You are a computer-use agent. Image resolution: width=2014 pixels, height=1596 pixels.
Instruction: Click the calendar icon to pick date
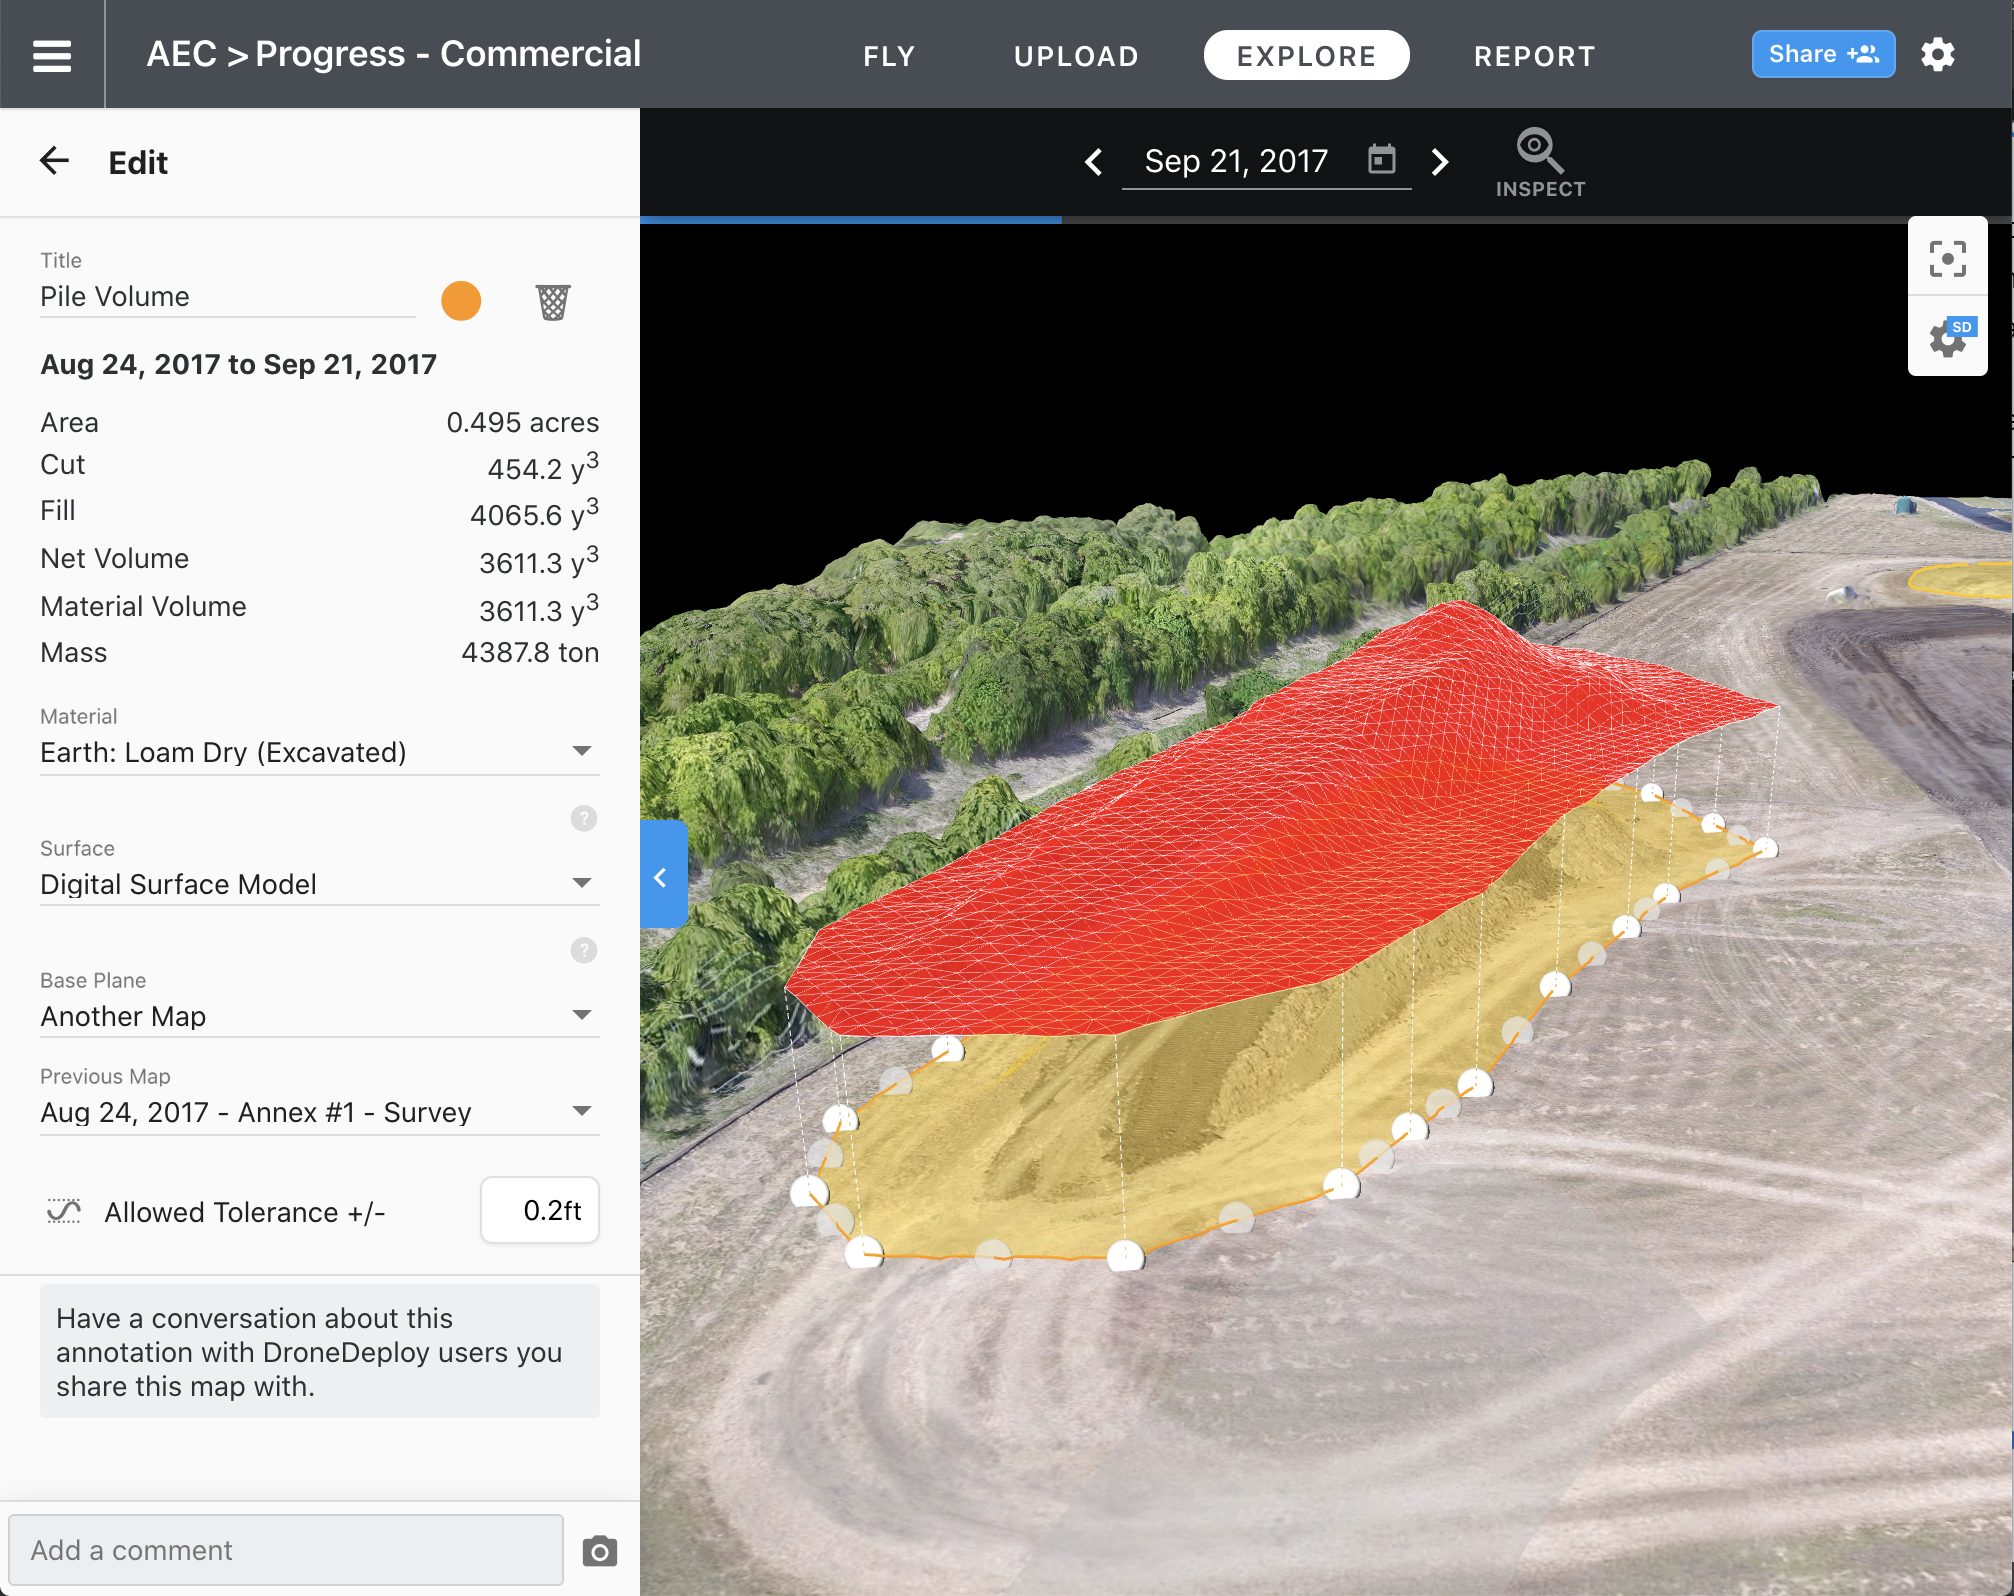tap(1380, 159)
